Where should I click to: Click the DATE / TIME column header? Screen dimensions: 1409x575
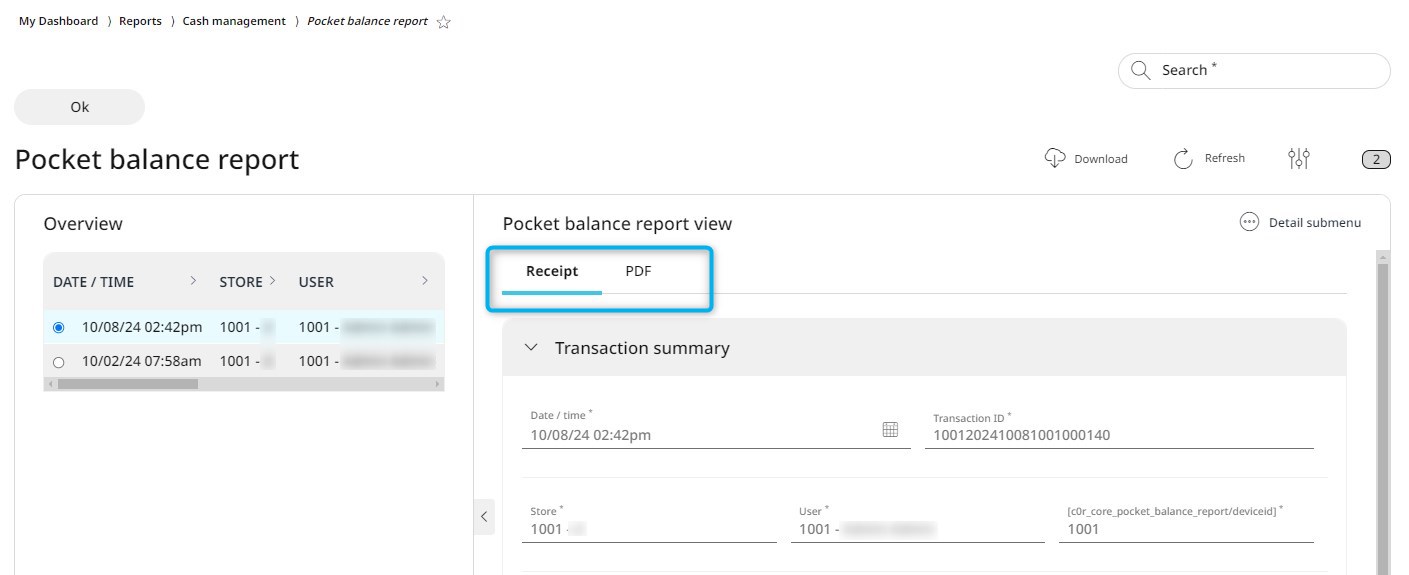[93, 282]
